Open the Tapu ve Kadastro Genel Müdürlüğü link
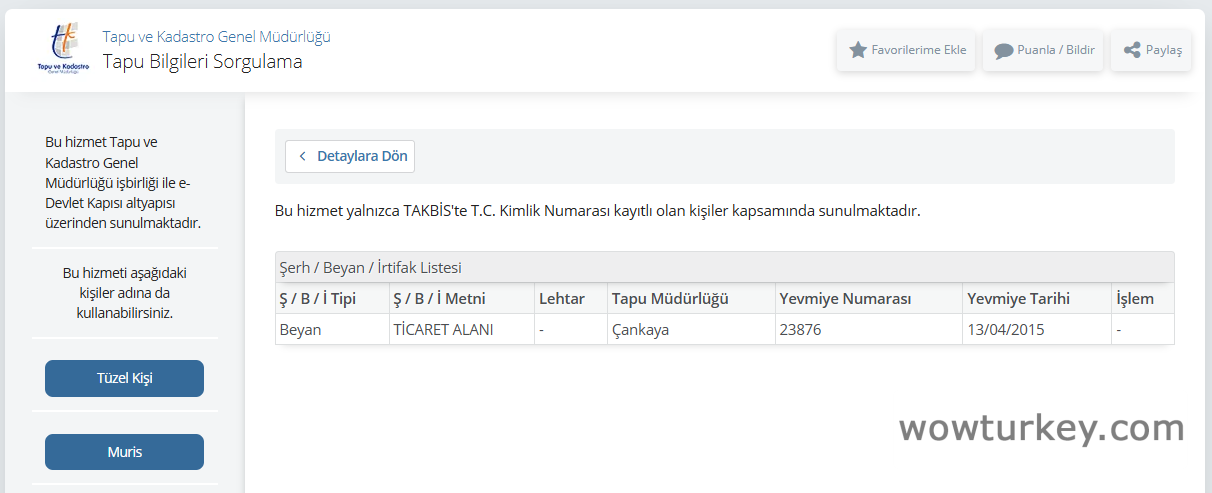 click(216, 37)
